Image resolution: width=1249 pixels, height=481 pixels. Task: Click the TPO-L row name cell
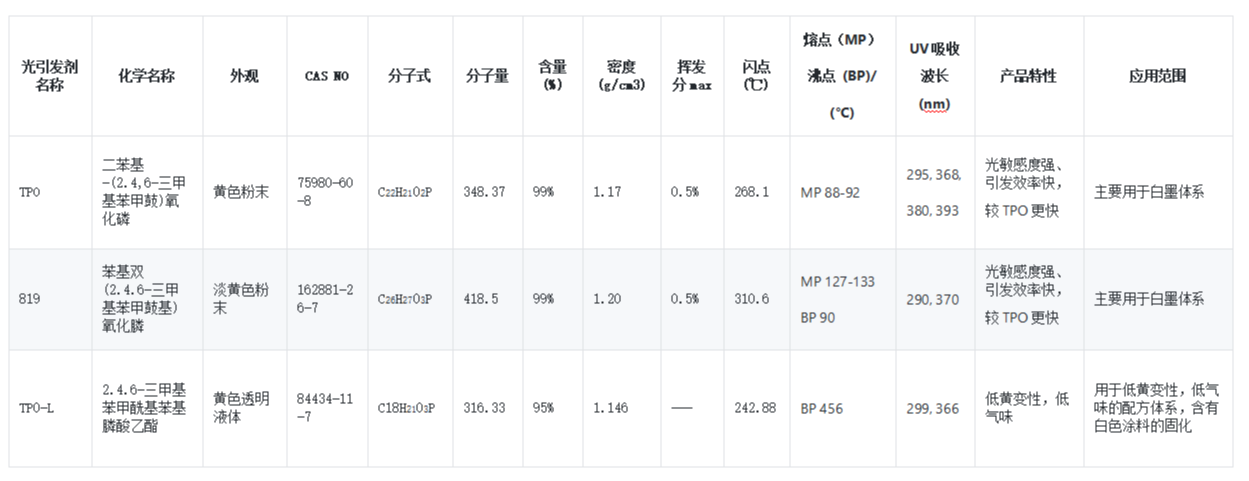50,408
